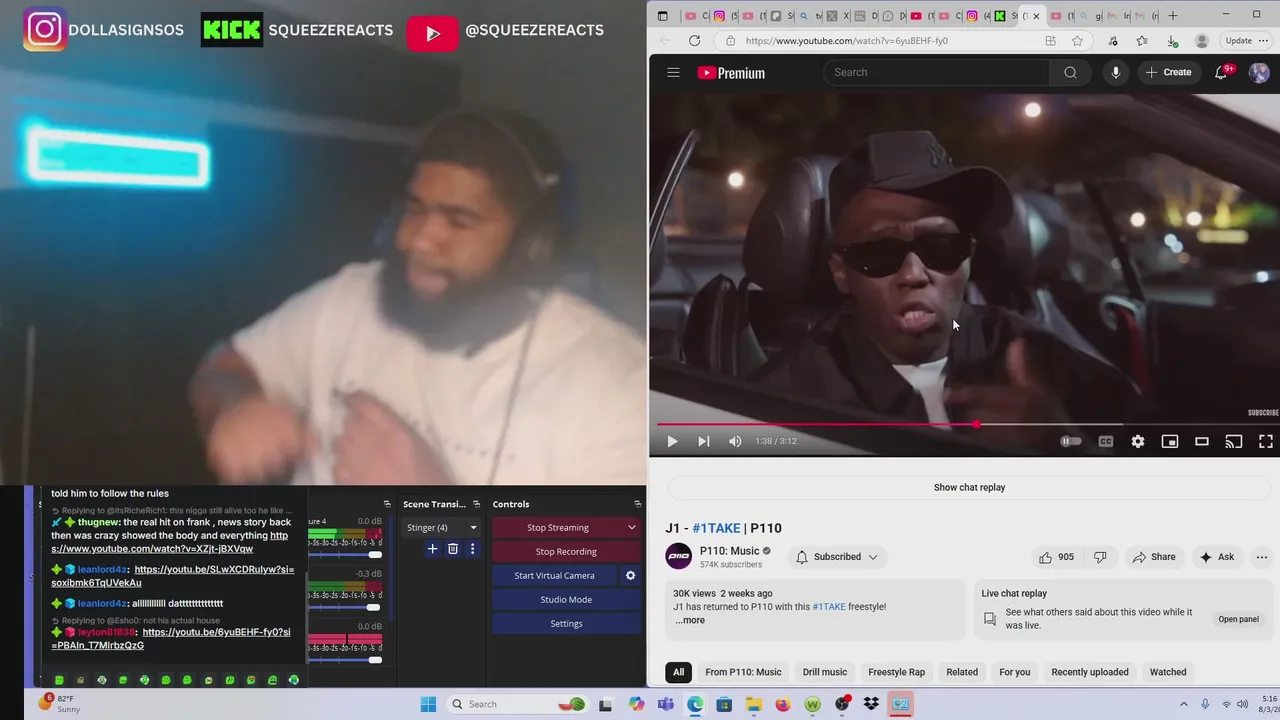Like the video showing 905 likes
The height and width of the screenshot is (720, 1280).
[x=1056, y=557]
